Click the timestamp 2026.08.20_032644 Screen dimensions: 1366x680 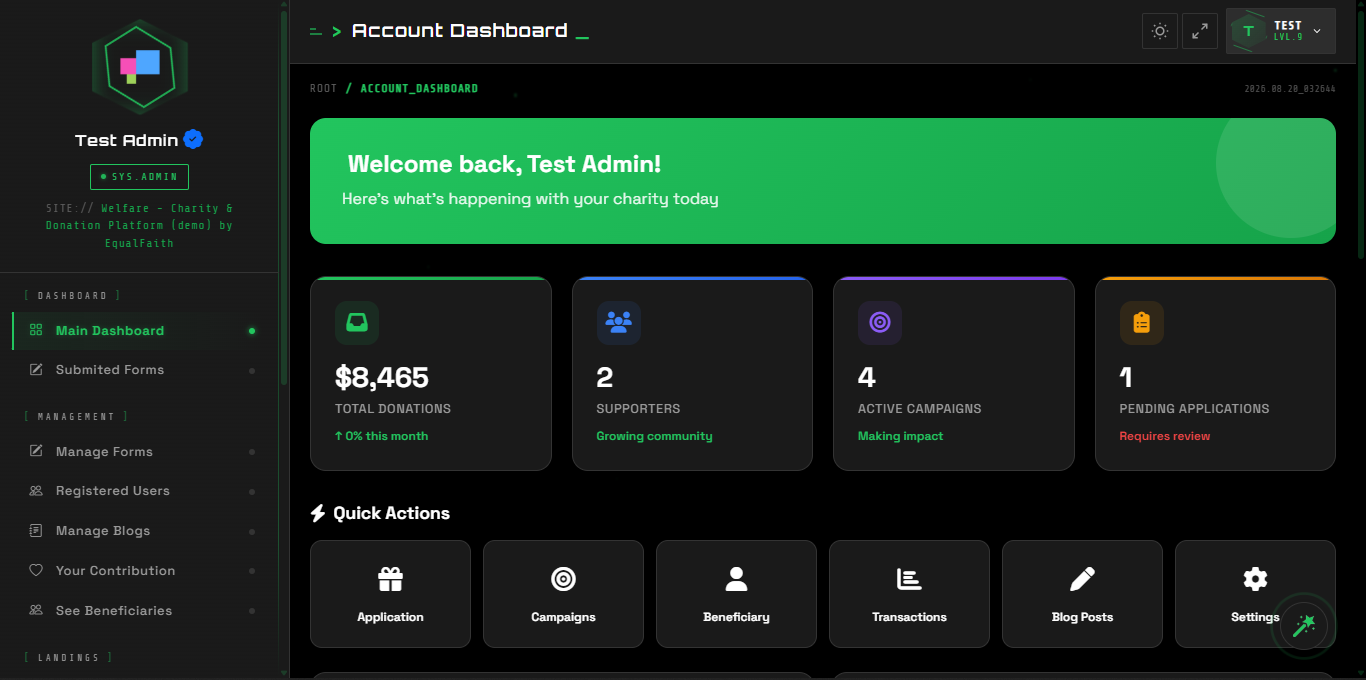point(1290,89)
